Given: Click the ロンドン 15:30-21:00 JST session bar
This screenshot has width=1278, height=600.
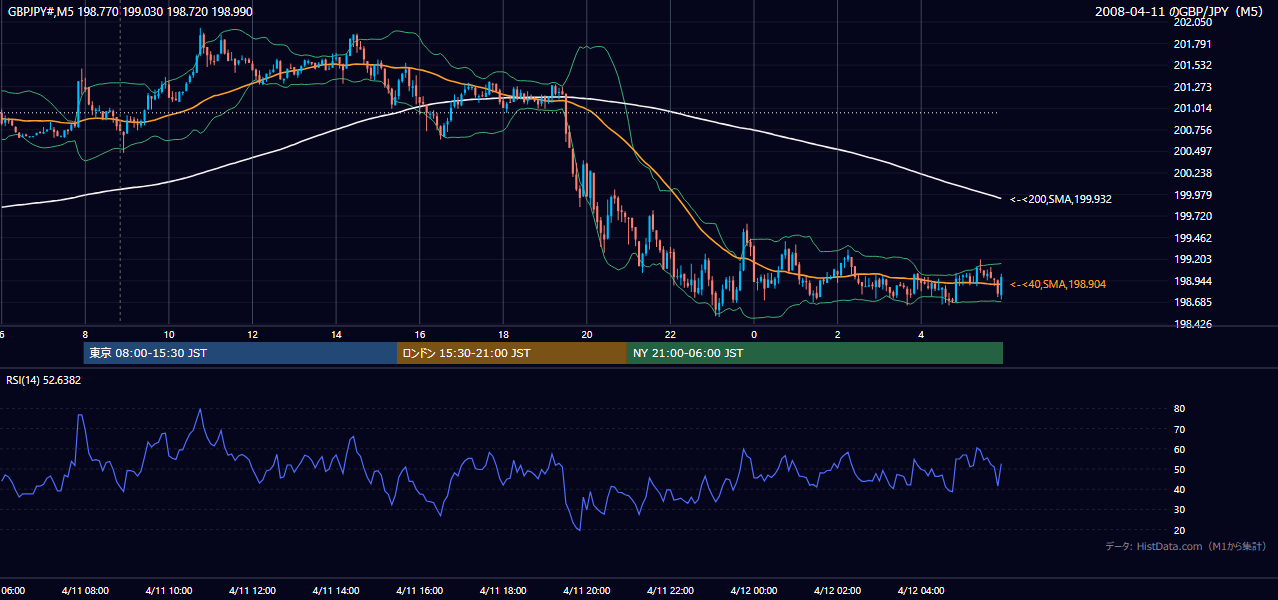Looking at the screenshot, I should coord(512,353).
